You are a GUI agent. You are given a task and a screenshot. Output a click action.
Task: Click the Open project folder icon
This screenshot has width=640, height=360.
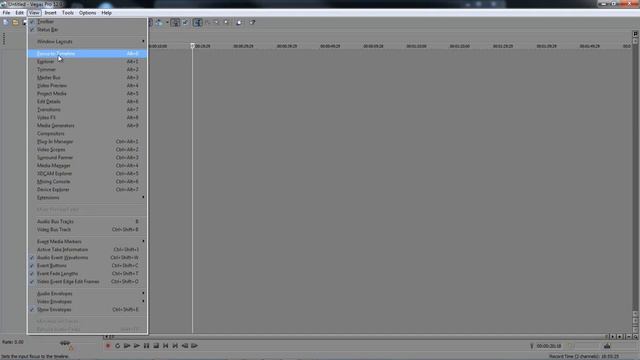(16, 22)
